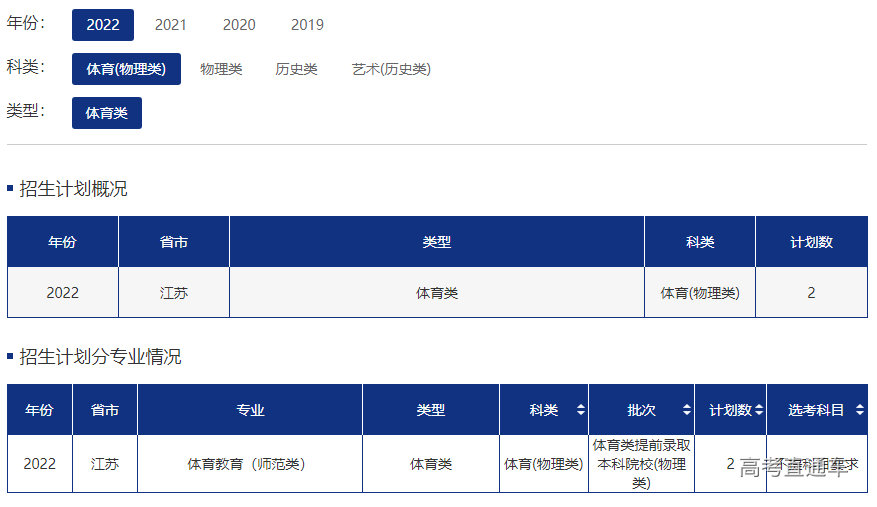This screenshot has width=877, height=507.
Task: Click the 招生计划分专业情况 section heading
Action: coord(100,357)
